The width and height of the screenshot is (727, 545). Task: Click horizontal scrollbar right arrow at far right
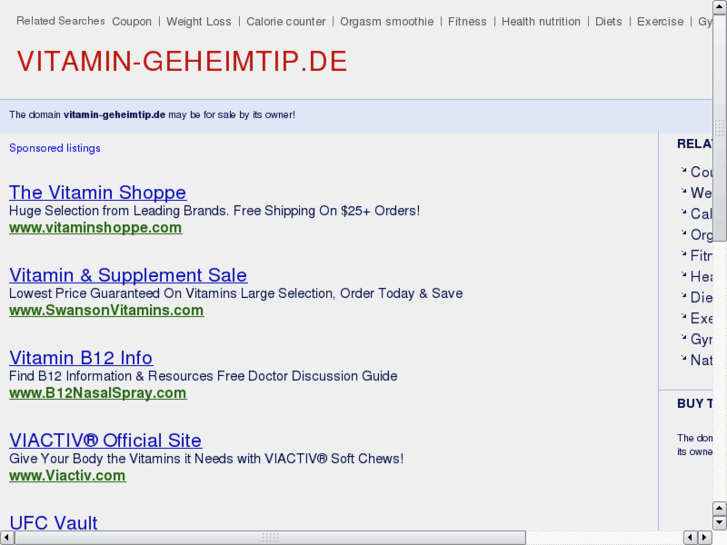click(x=705, y=538)
